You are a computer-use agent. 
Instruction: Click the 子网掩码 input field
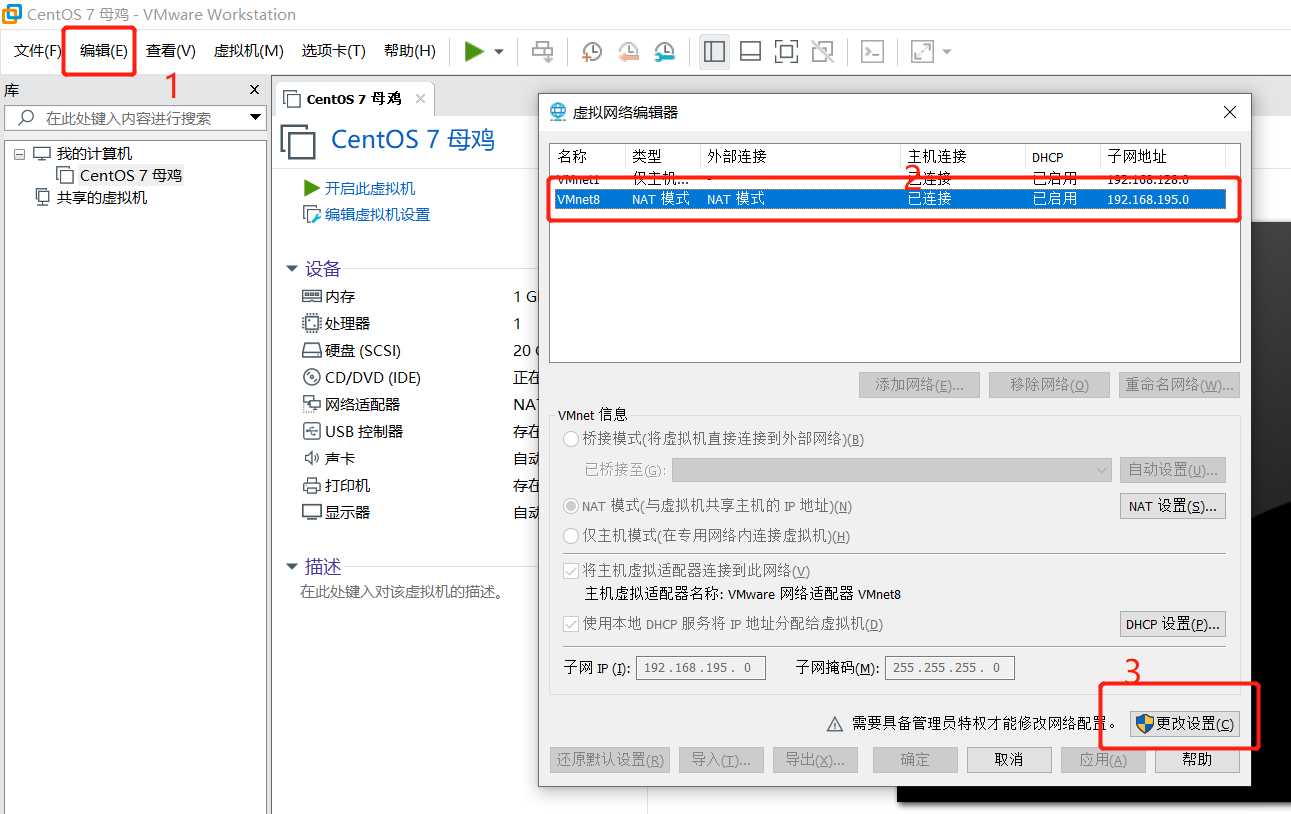click(950, 668)
